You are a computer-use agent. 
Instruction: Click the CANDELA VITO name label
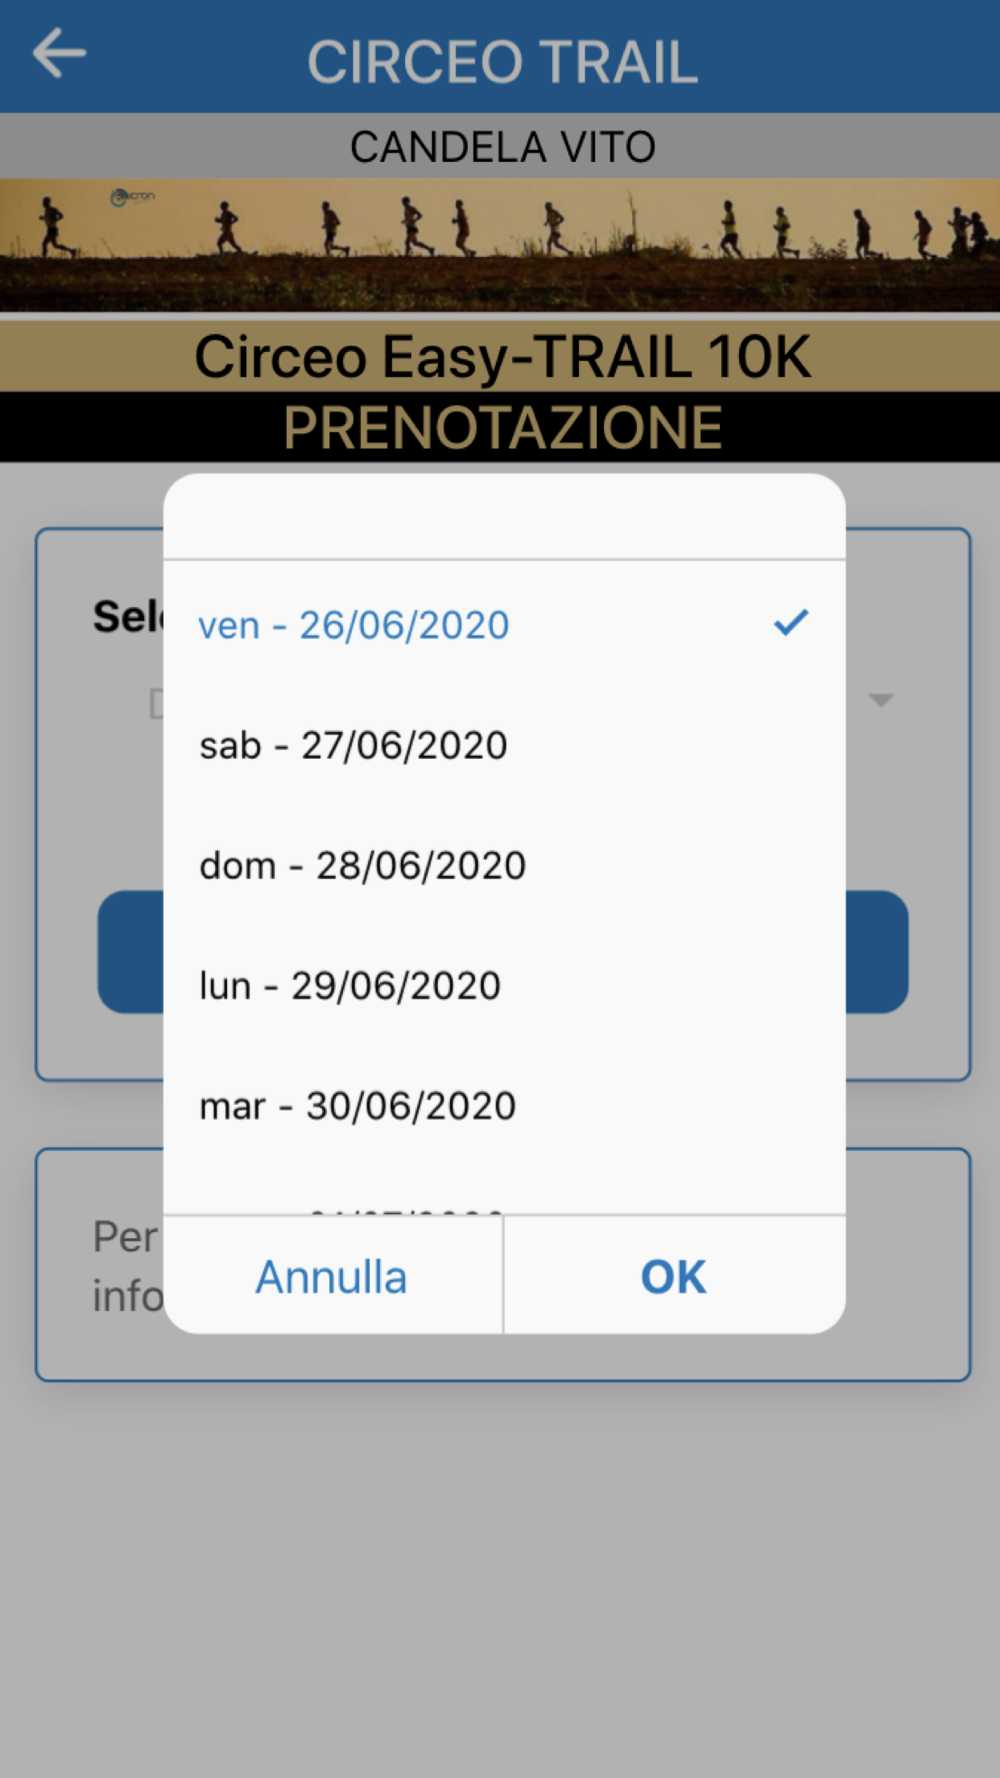click(502, 147)
